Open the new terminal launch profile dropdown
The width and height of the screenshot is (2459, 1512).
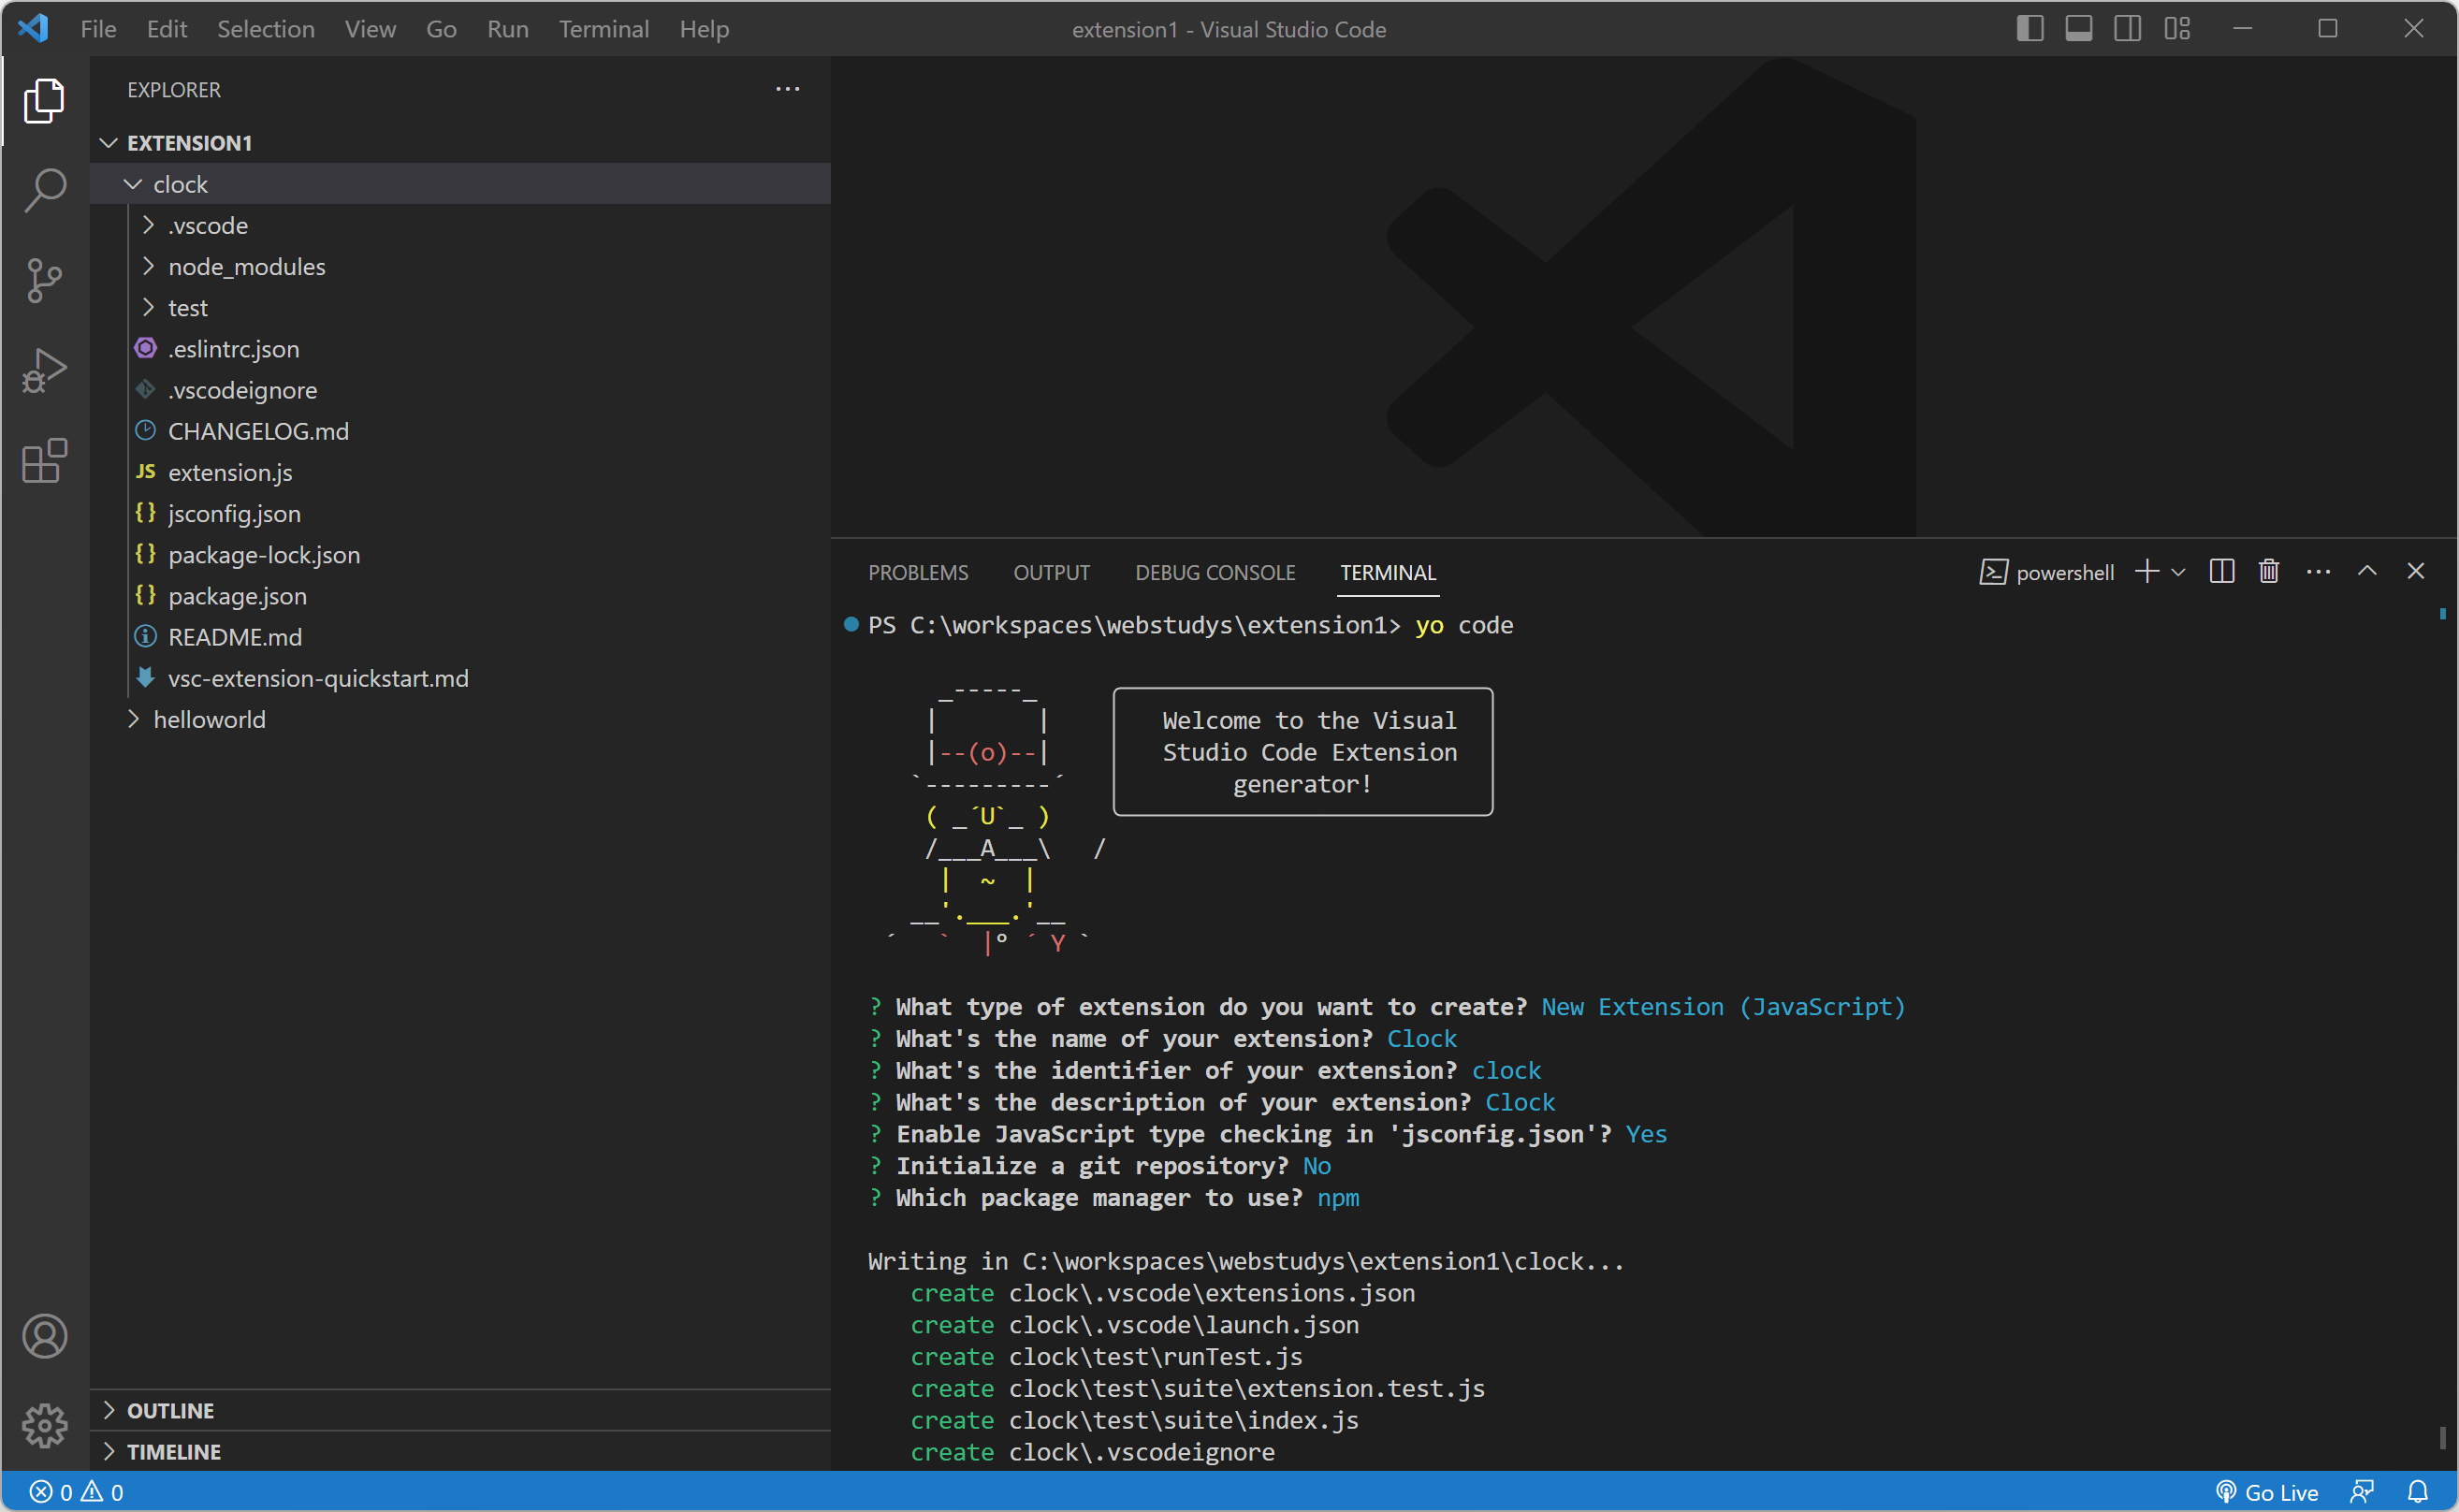[x=2179, y=572]
